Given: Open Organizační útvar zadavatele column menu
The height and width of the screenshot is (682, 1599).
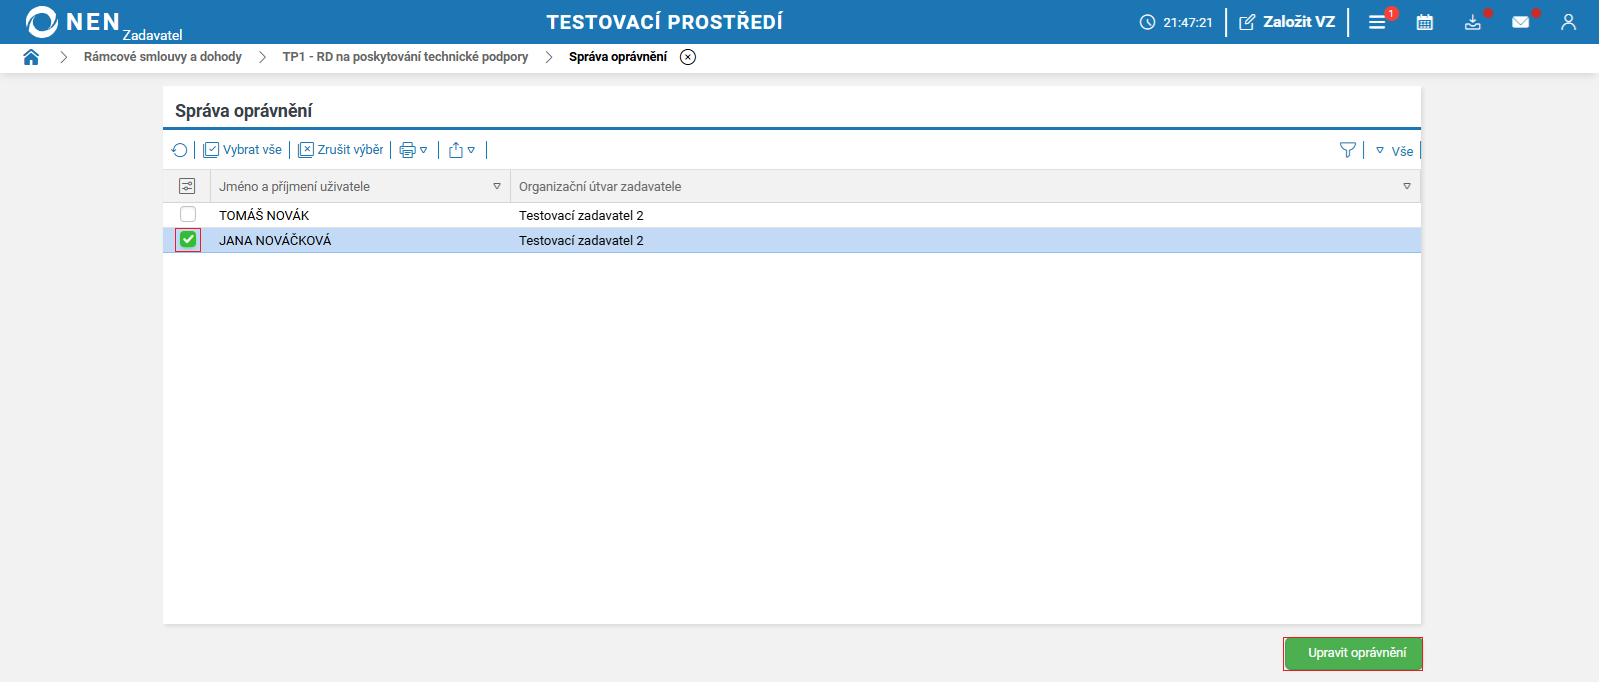Looking at the screenshot, I should pos(1407,187).
